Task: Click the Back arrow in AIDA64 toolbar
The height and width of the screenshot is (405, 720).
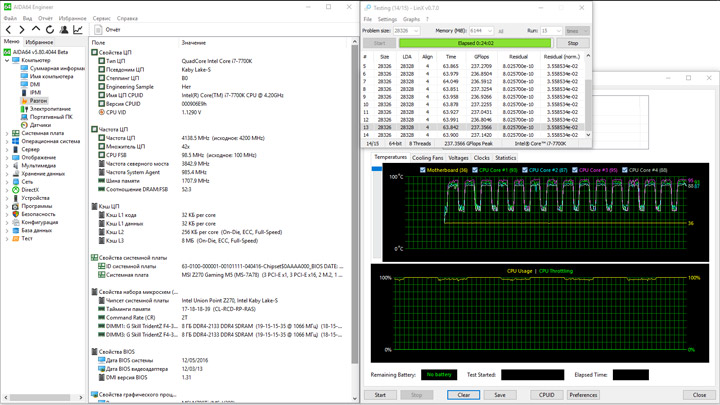Action: point(9,30)
